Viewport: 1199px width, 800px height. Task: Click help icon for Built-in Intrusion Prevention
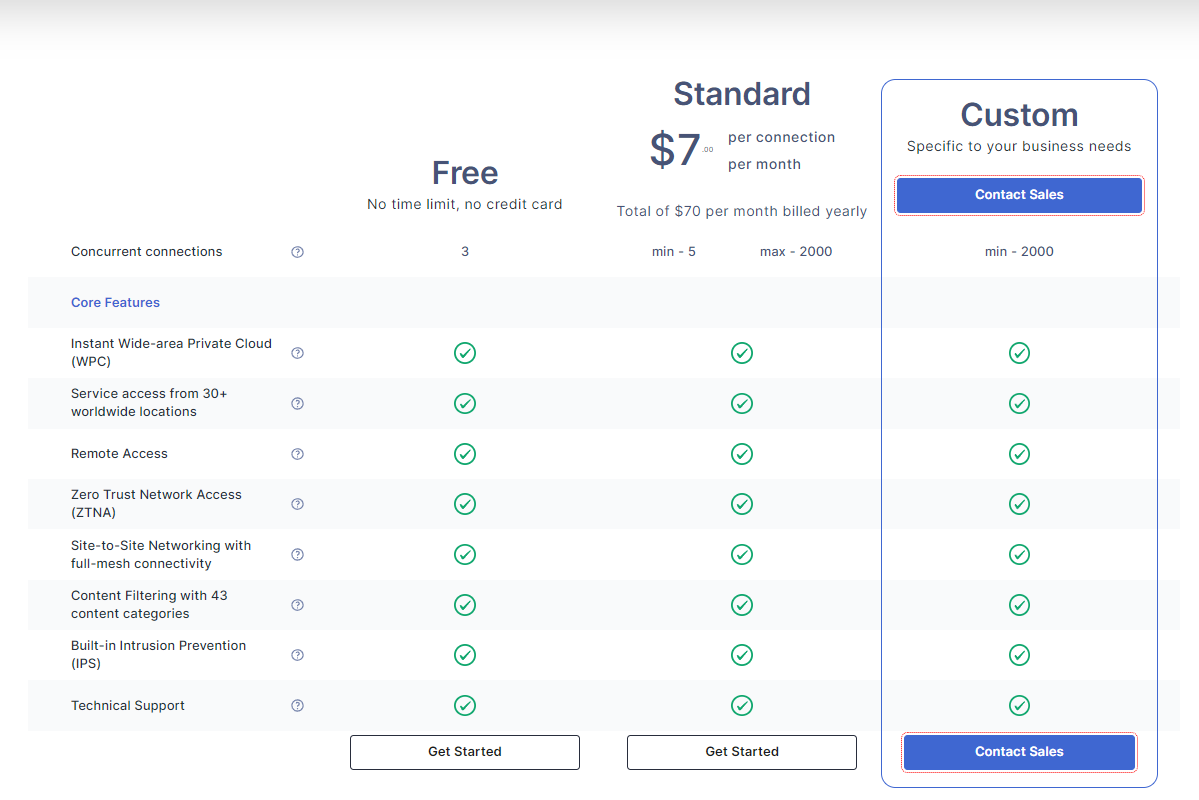297,655
